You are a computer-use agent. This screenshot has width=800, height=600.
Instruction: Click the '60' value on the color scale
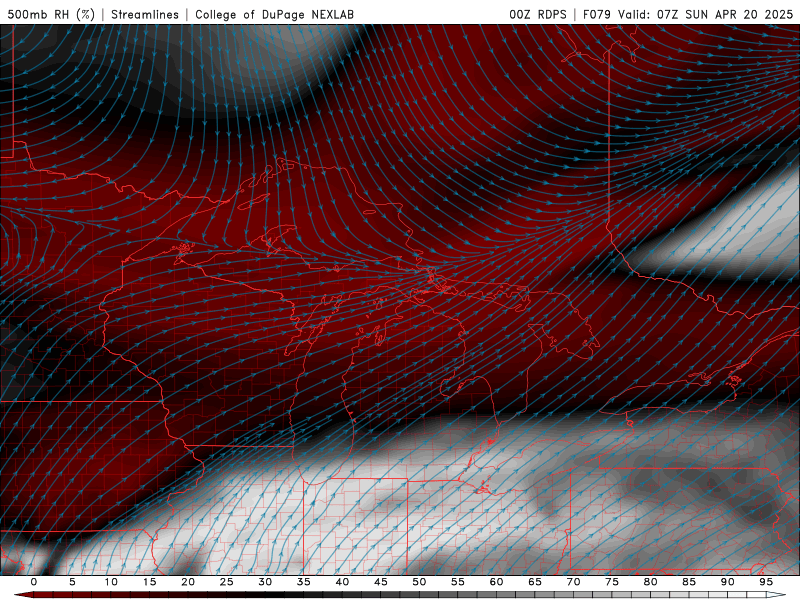tap(496, 582)
